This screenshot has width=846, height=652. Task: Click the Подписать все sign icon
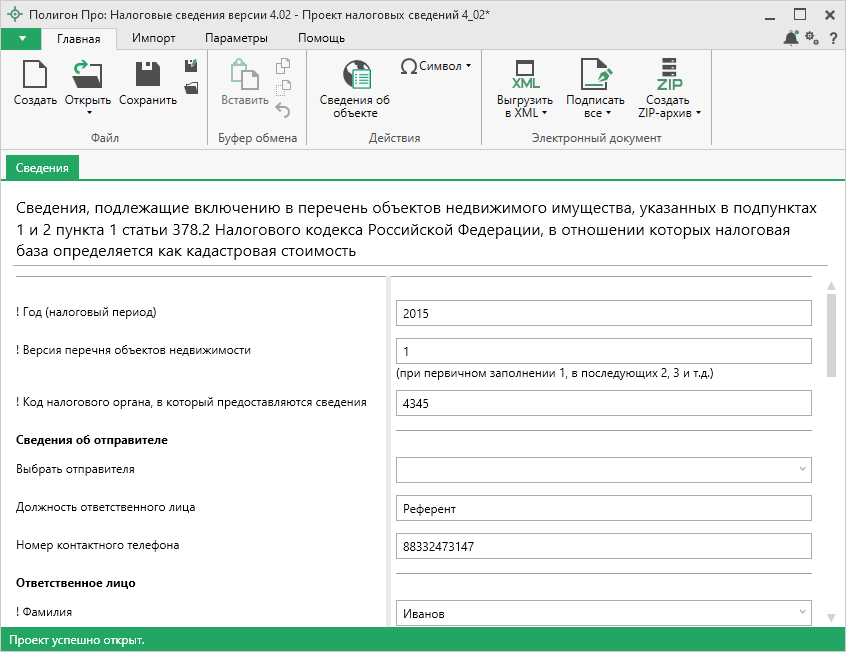click(595, 75)
